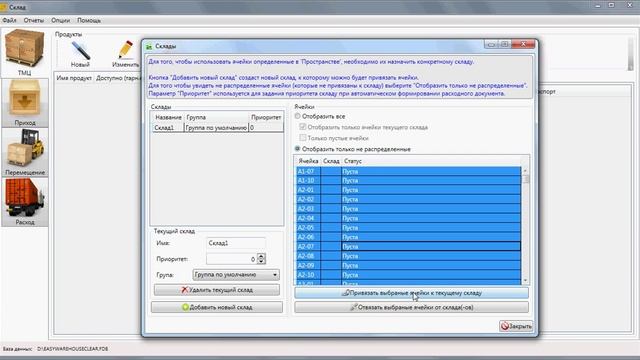Click Добавить новый склад button
Viewport: 640px width, 360px height.
click(217, 307)
